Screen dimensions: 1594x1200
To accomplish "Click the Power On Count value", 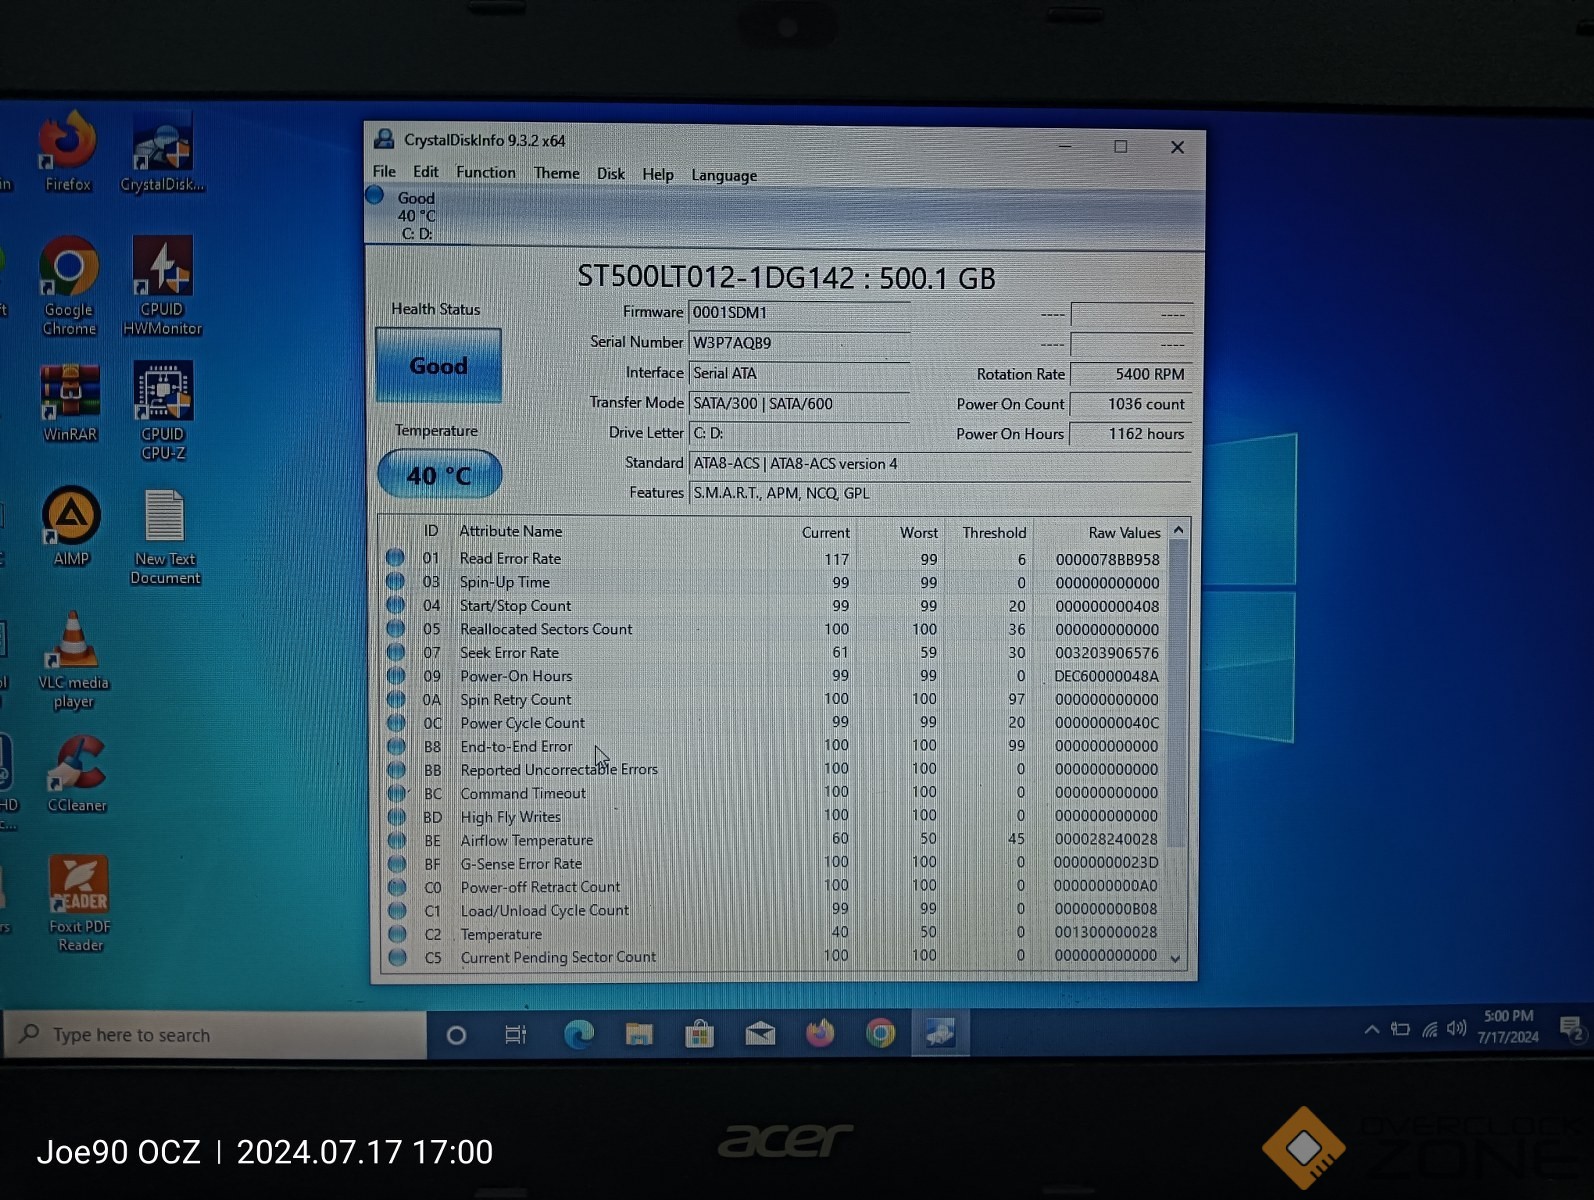I will coord(1131,404).
